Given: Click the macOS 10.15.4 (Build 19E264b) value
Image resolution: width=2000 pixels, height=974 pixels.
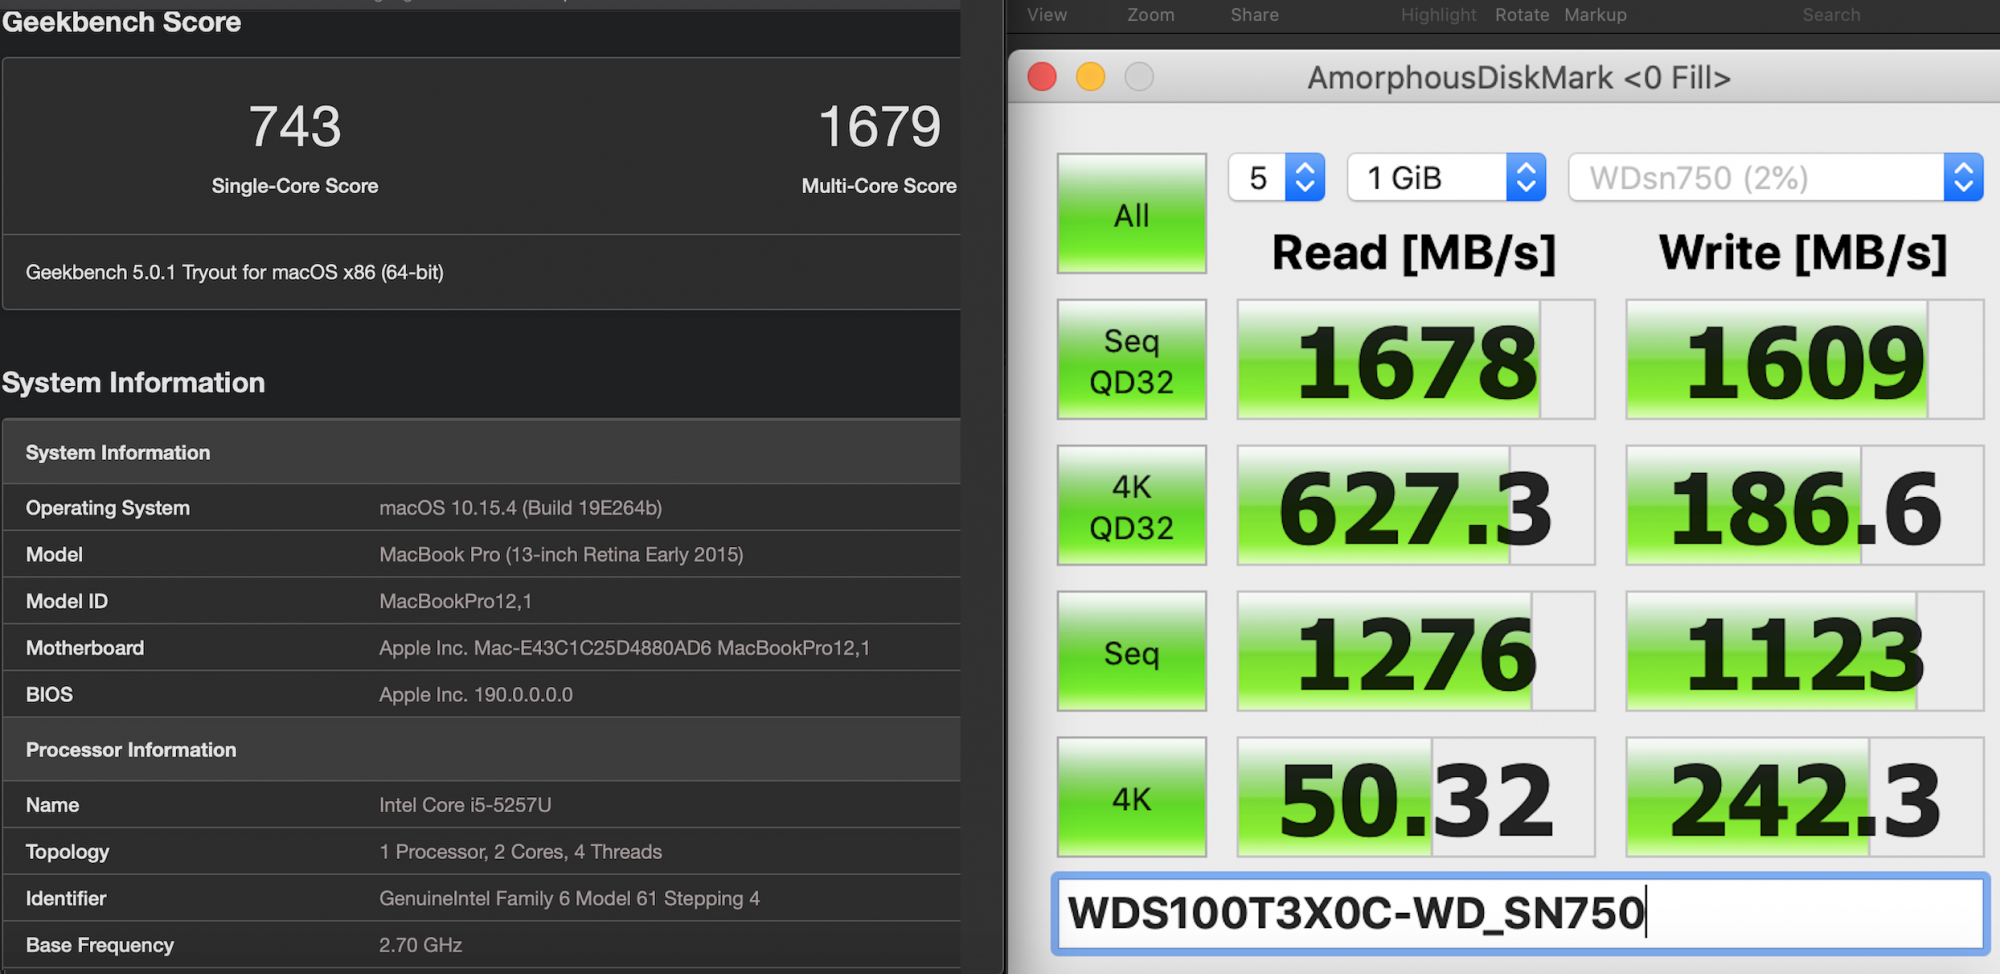Looking at the screenshot, I should tap(521, 508).
